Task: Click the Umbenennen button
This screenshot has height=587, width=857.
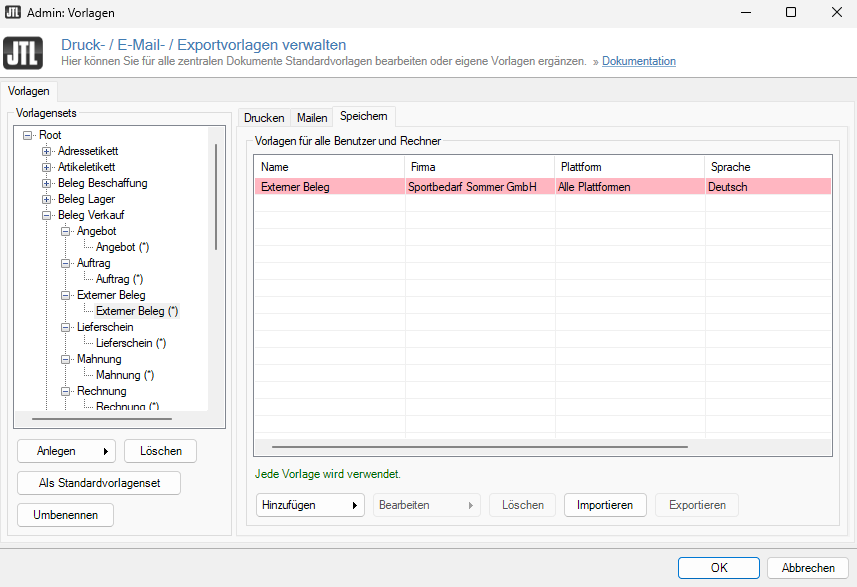Action: (65, 515)
